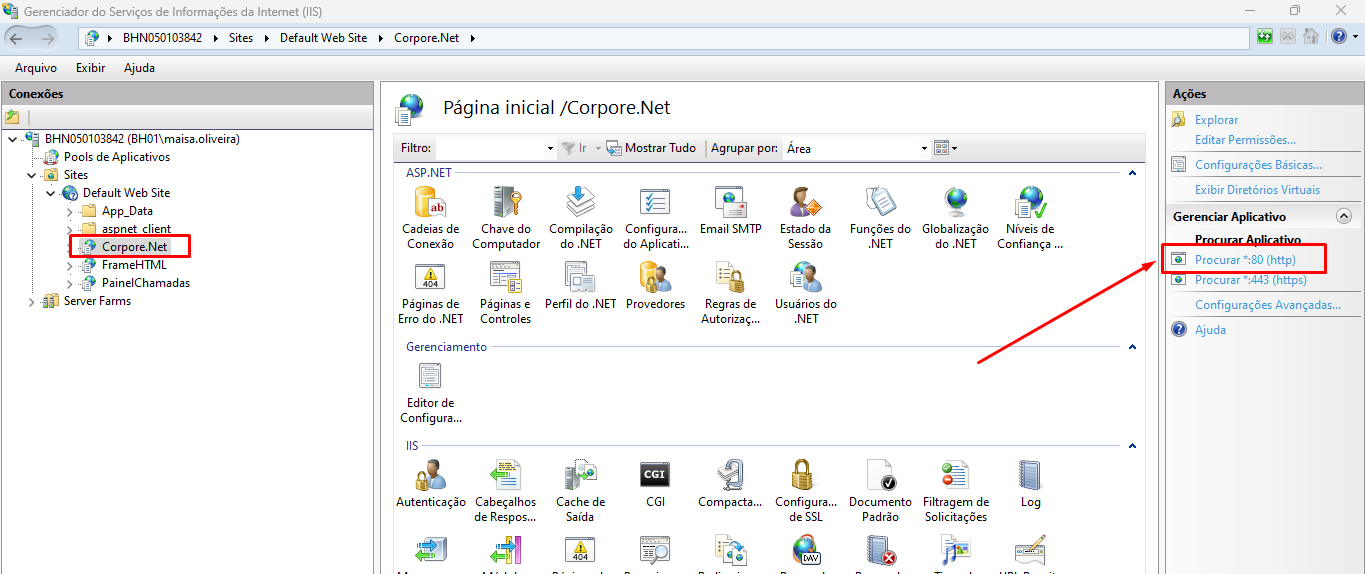Open Configurações Básicas link

coord(1258,165)
